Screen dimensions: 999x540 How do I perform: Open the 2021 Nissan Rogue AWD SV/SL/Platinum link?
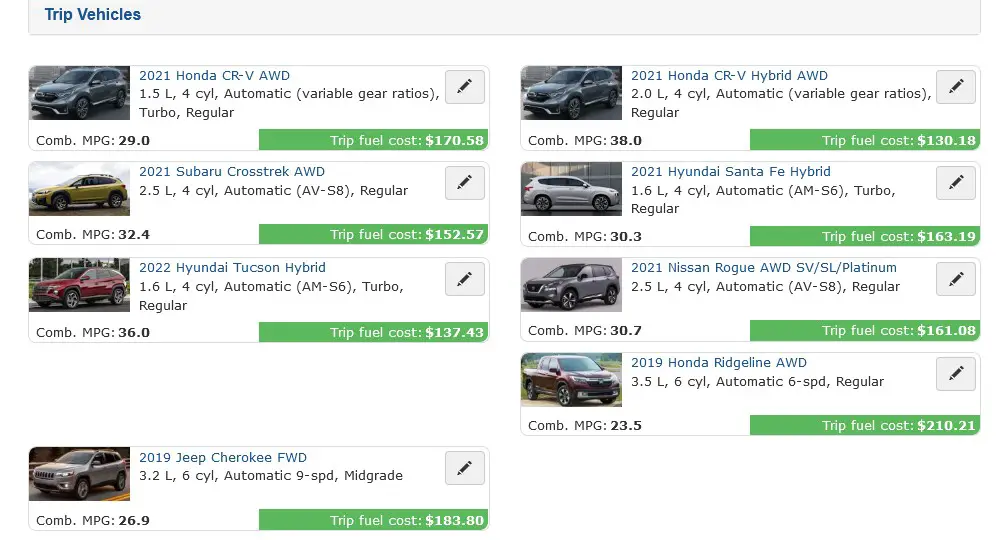pos(763,267)
